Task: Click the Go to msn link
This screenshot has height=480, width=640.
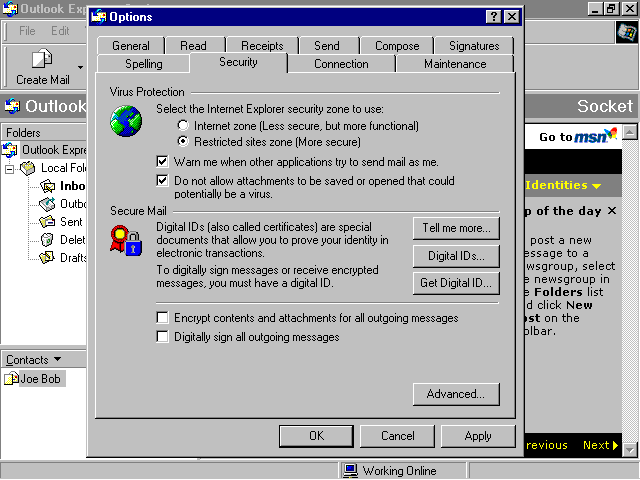Action: [578, 136]
